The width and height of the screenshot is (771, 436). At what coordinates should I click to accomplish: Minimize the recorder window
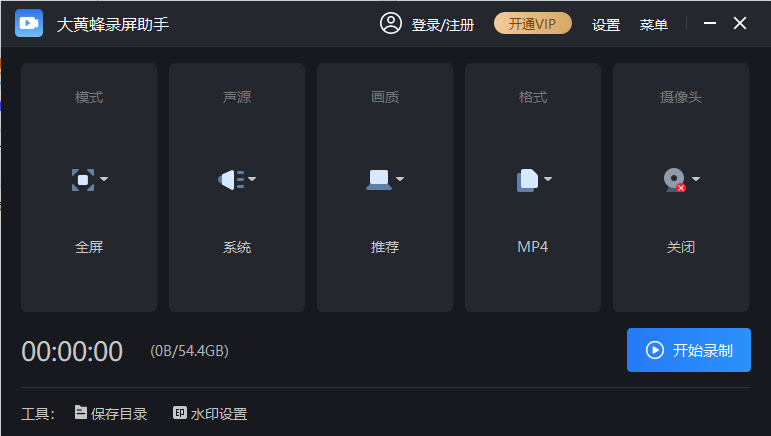(x=710, y=23)
